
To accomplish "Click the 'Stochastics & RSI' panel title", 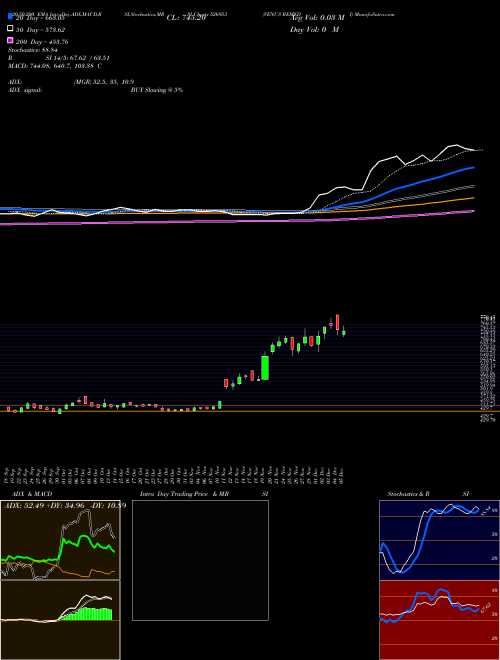I will pyautogui.click(x=428, y=494).
